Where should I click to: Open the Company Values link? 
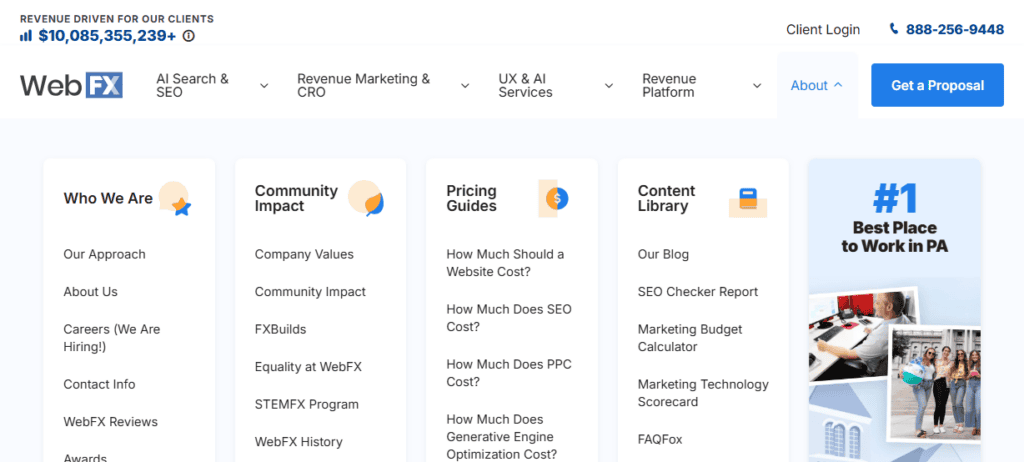click(304, 254)
